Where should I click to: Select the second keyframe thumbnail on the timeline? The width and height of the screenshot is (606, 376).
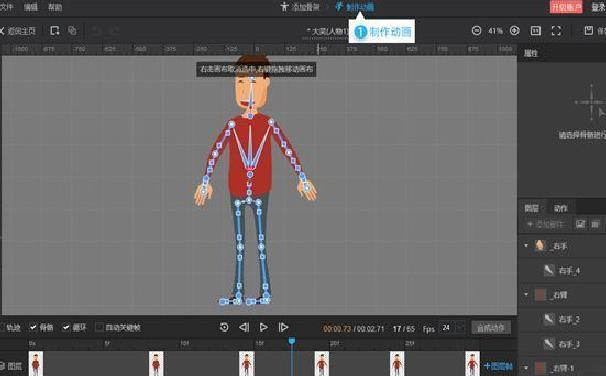click(x=156, y=364)
